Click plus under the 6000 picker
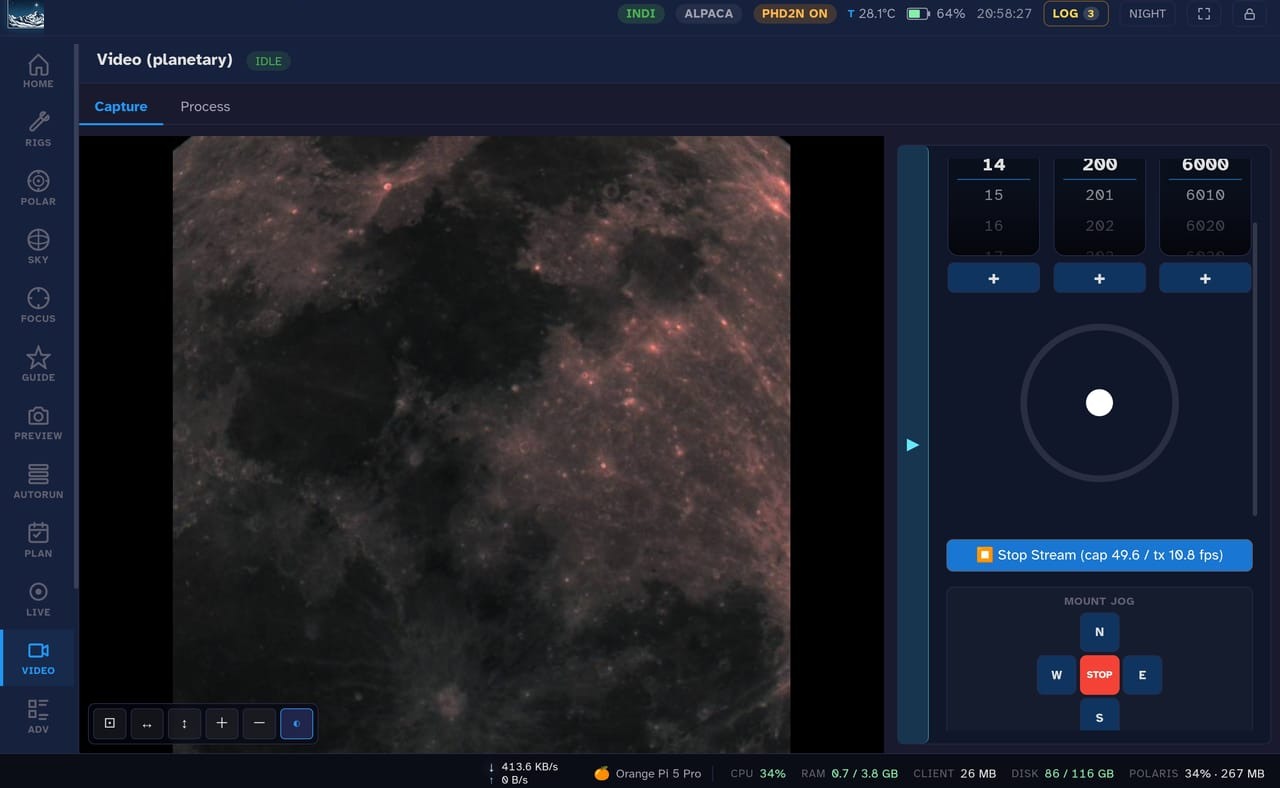 pyautogui.click(x=1205, y=279)
